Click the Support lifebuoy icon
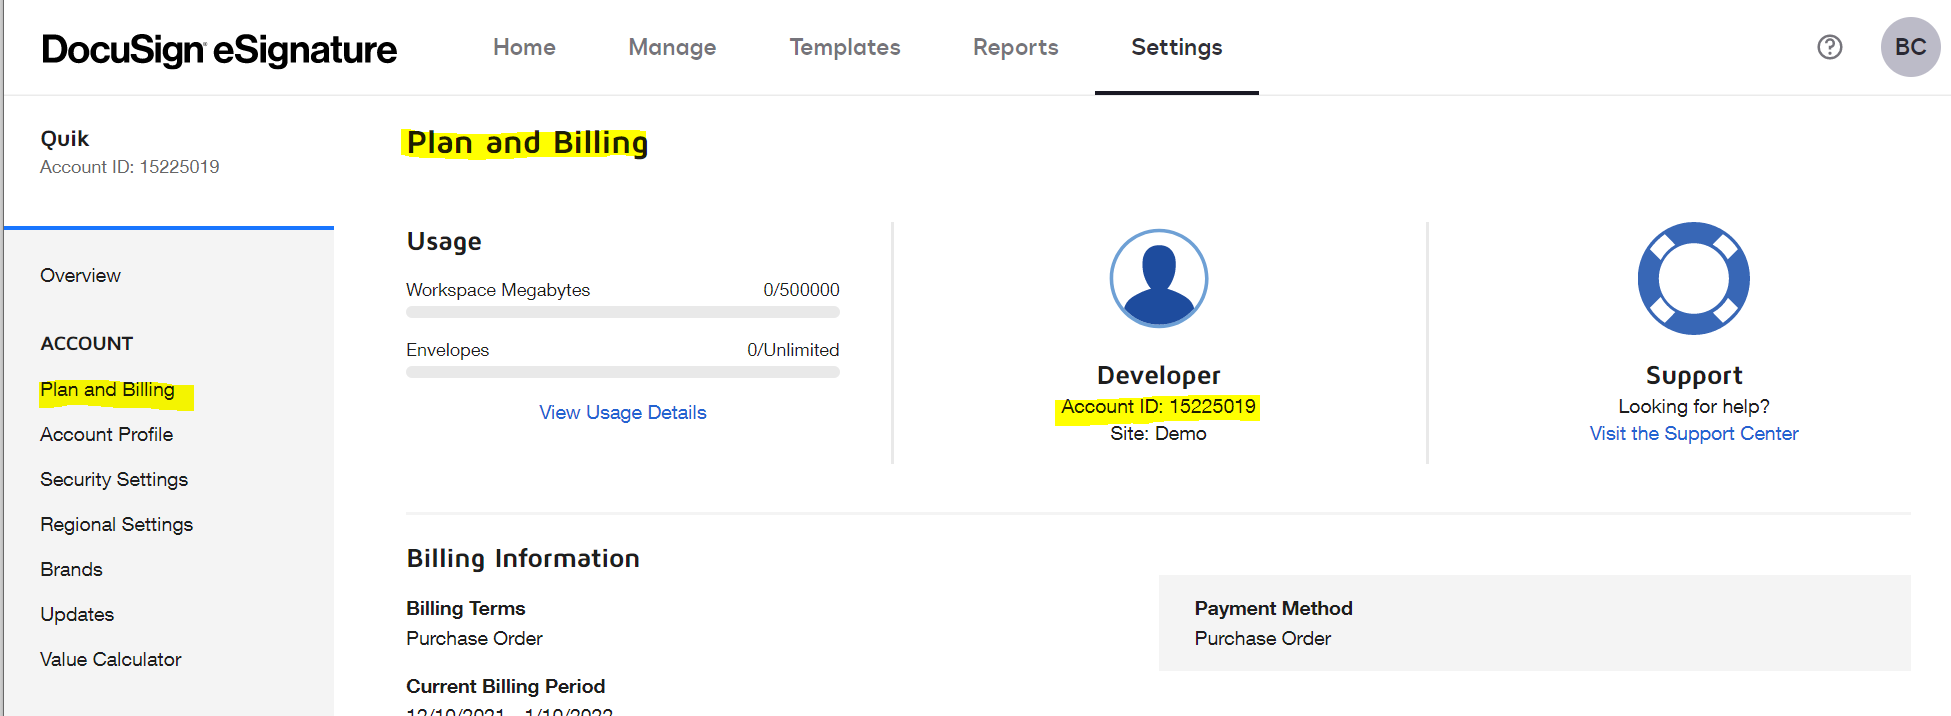This screenshot has height=716, width=1951. [x=1694, y=278]
